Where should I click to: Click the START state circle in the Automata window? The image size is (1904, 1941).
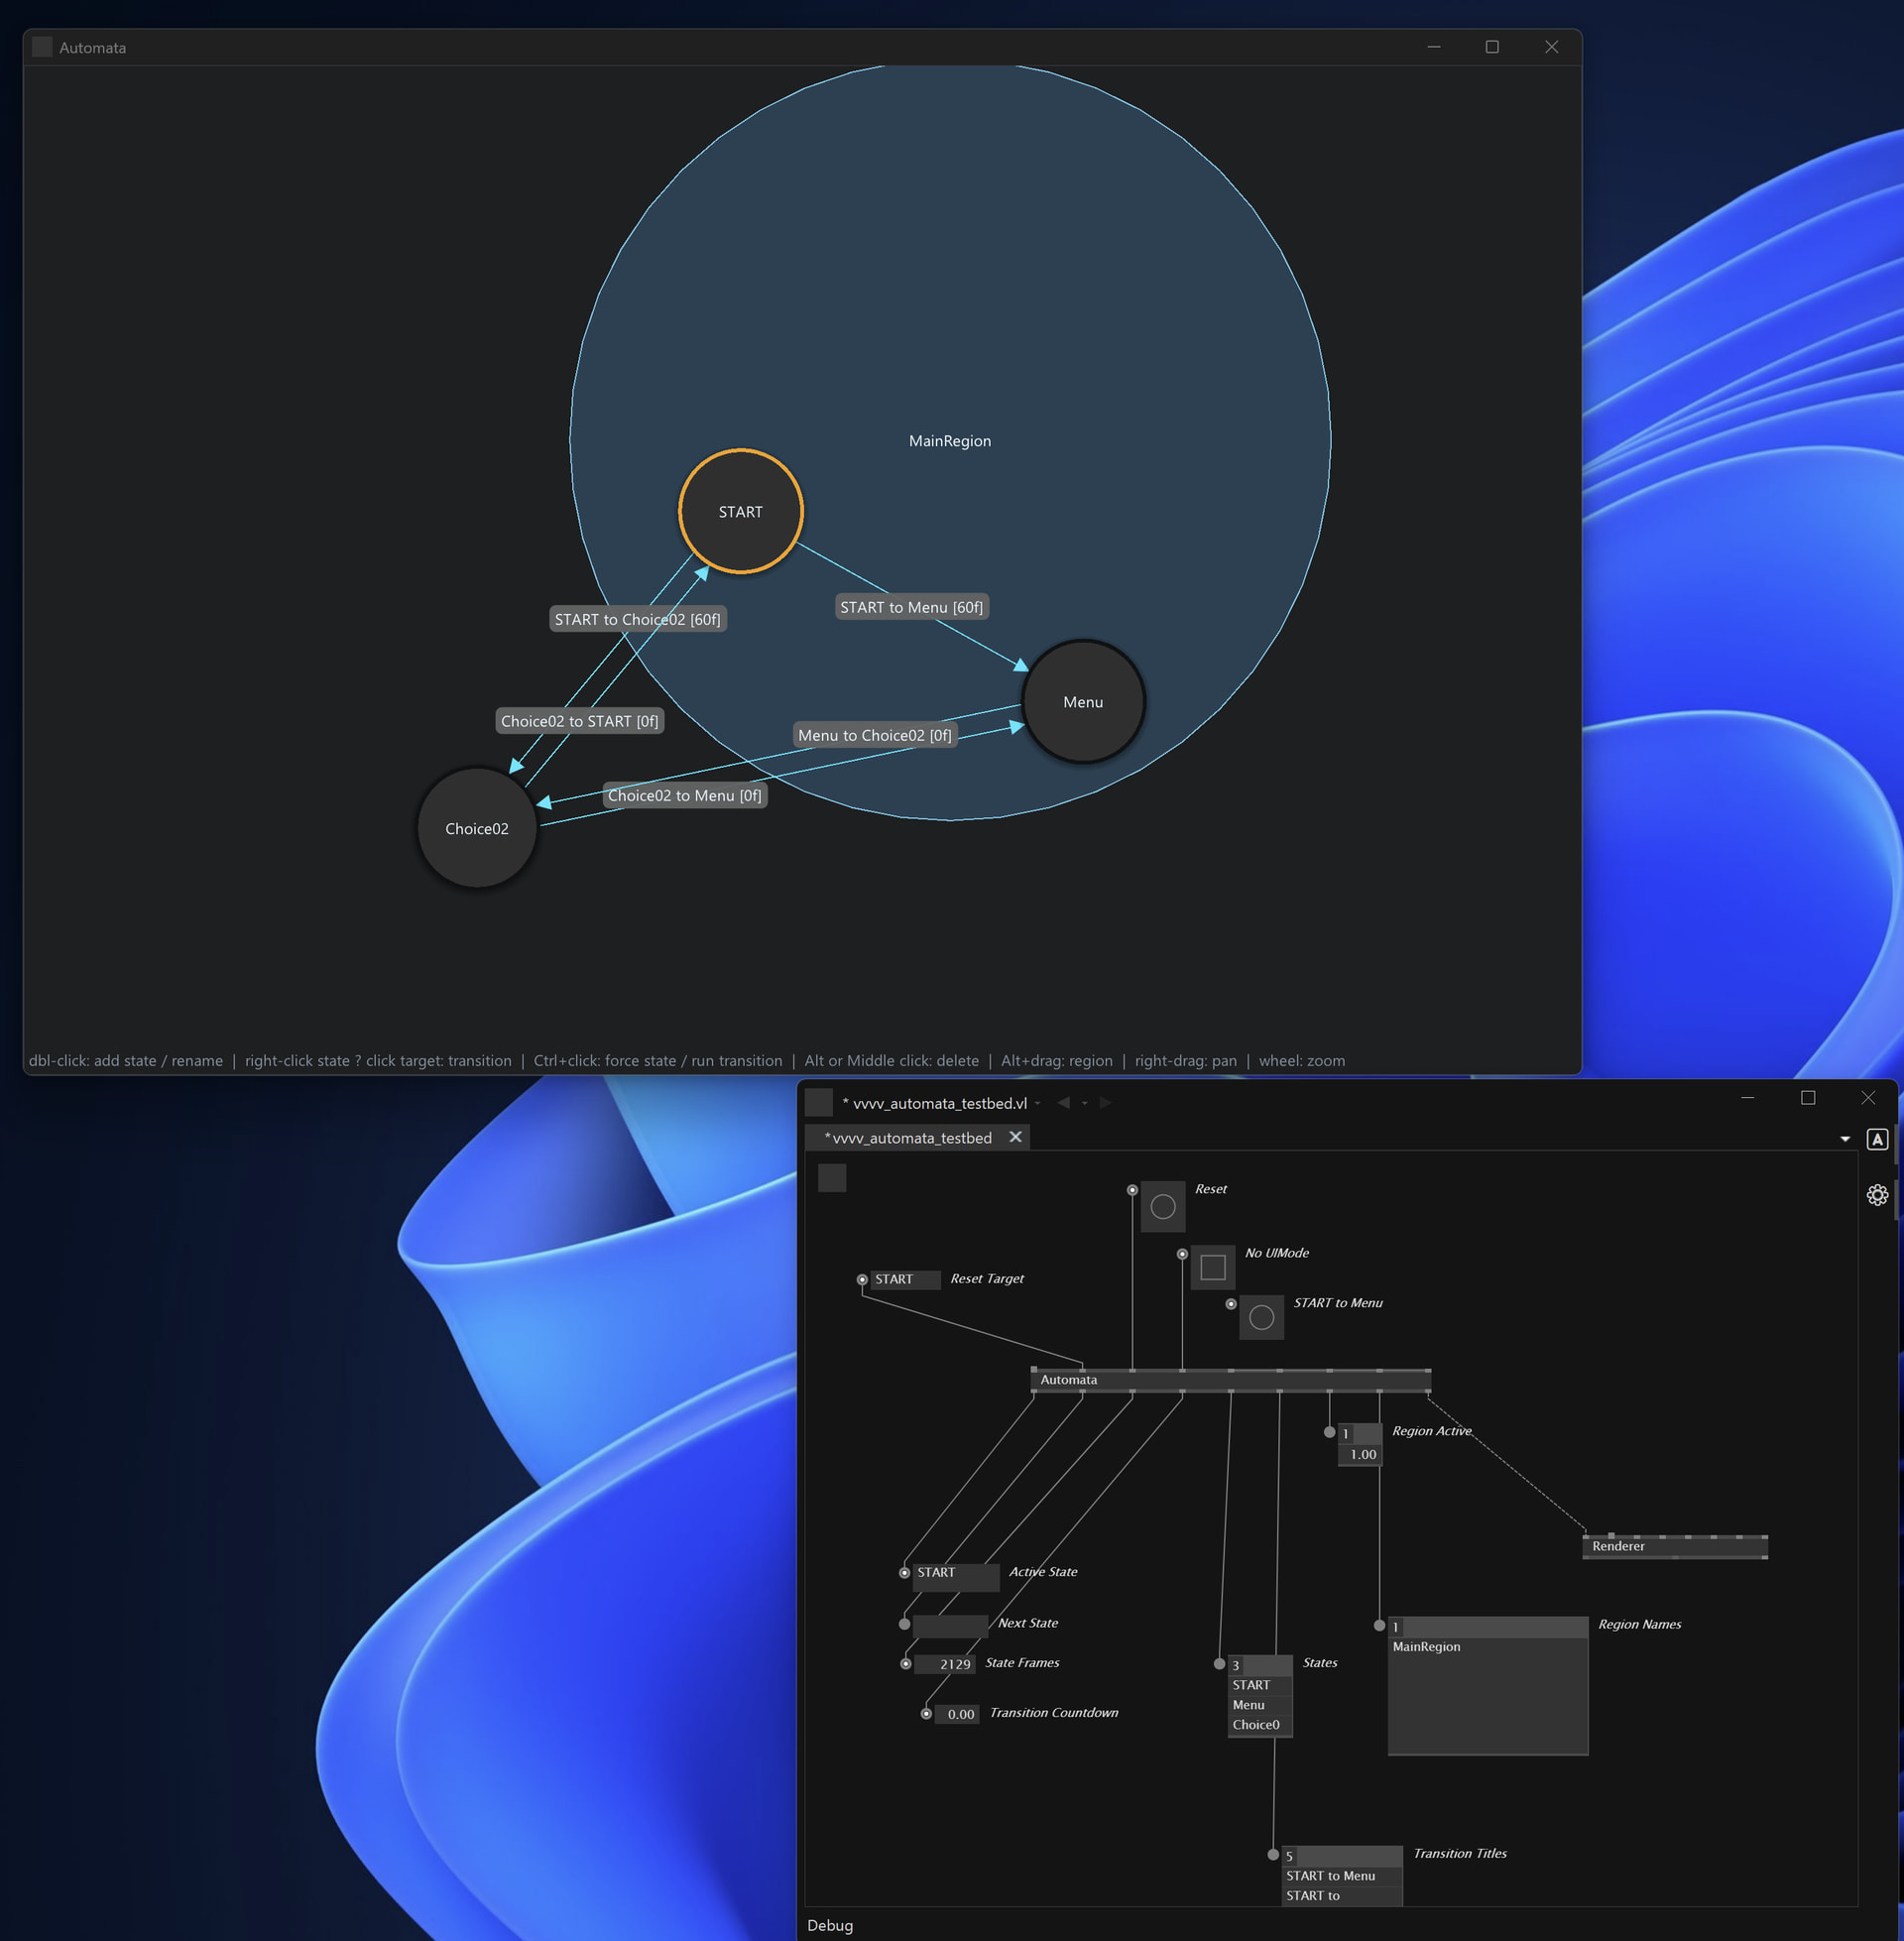740,511
